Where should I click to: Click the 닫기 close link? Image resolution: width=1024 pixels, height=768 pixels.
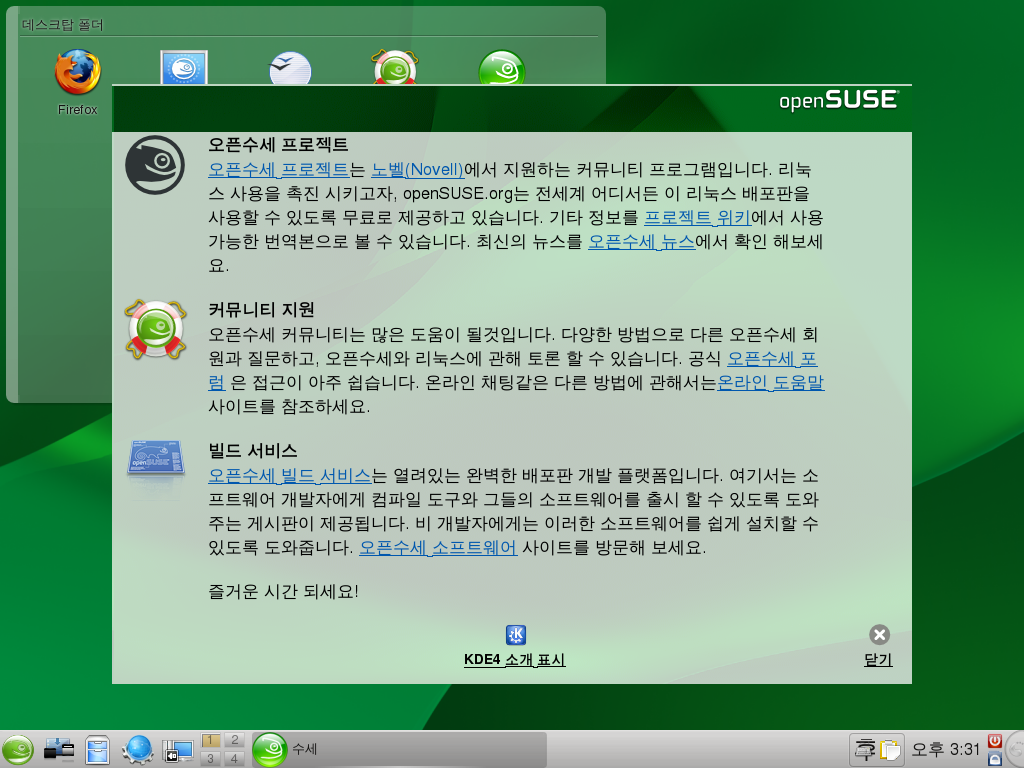coord(878,660)
